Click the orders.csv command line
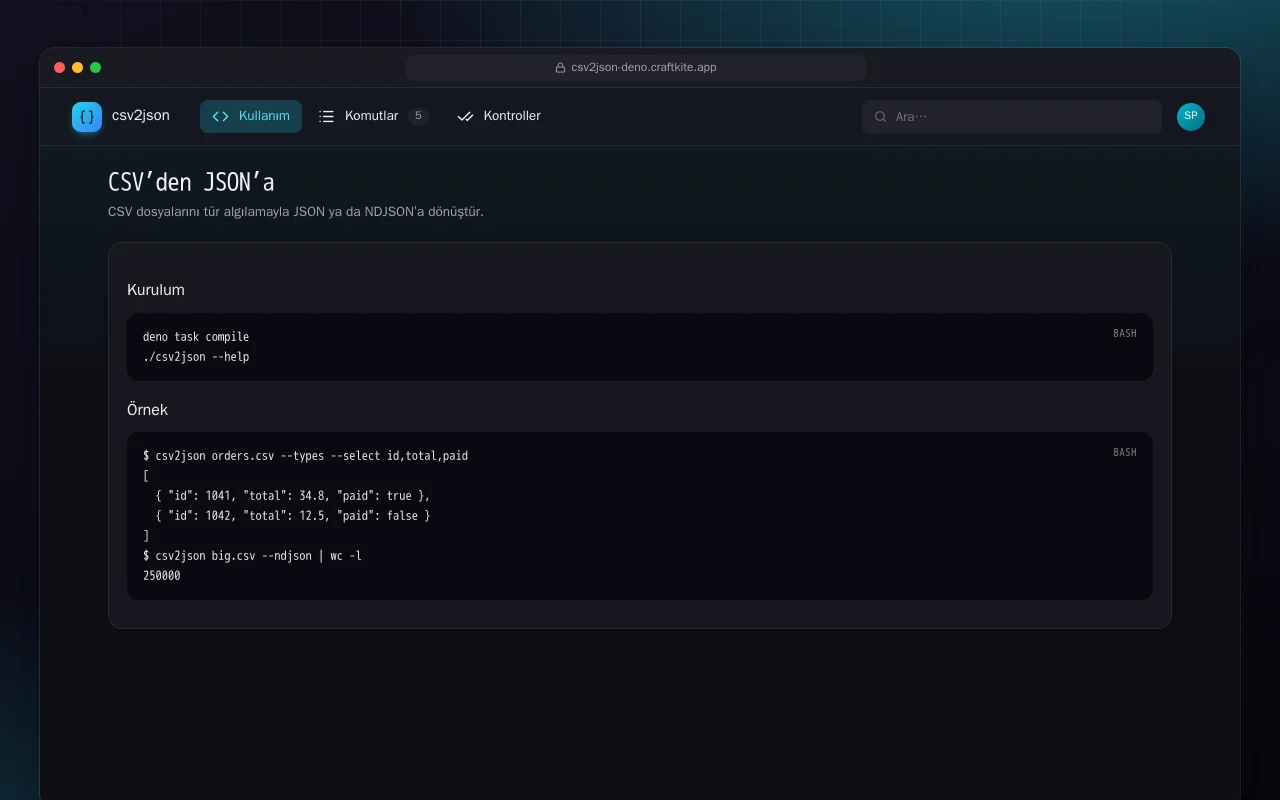1280x800 pixels. (305, 456)
